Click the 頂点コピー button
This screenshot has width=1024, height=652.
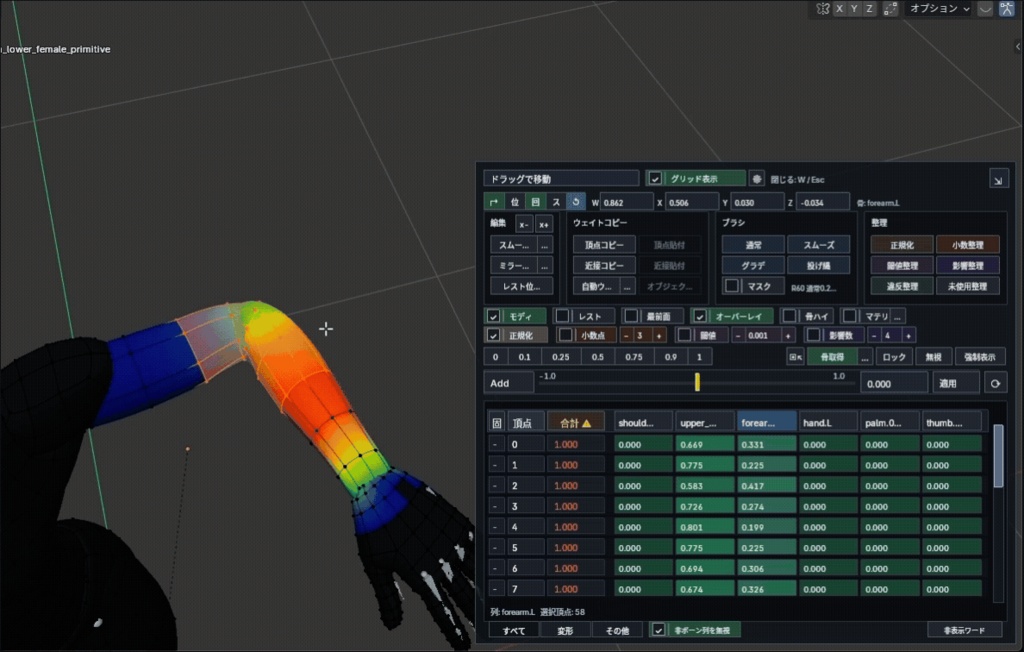[x=604, y=245]
